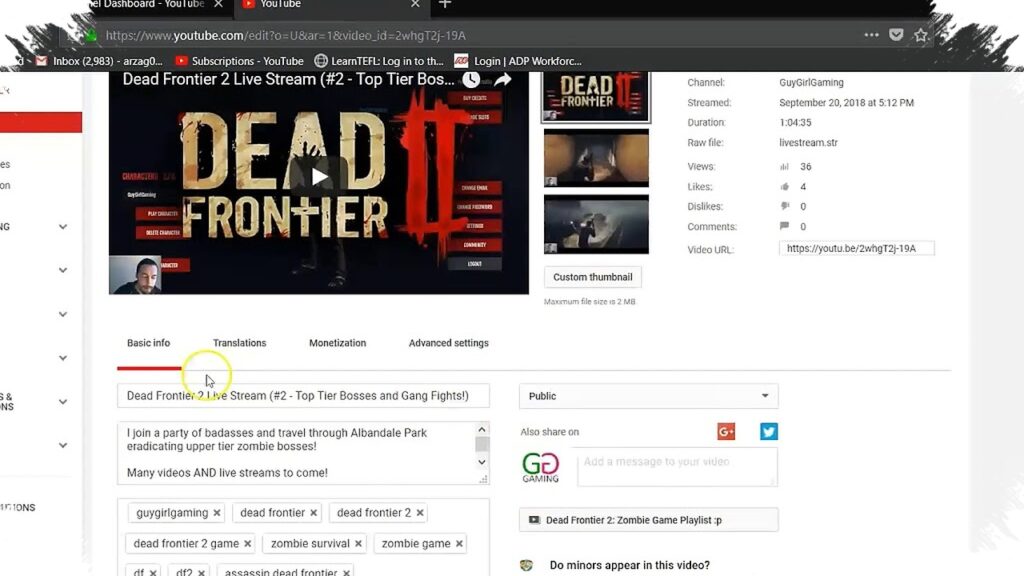Open a new browser tab with plus icon
Image resolution: width=1024 pixels, height=576 pixels.
tap(445, 4)
